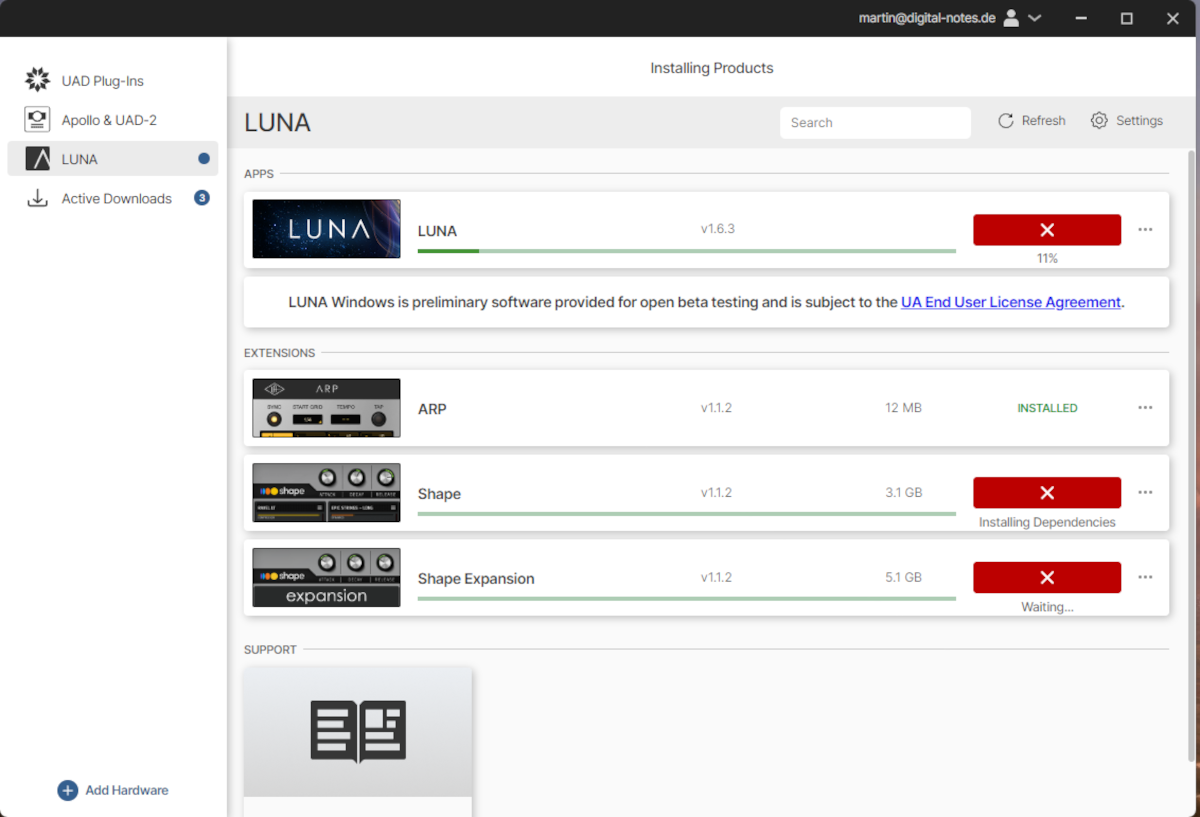Open more options for Shape Expansion
The image size is (1200, 817).
1145,578
